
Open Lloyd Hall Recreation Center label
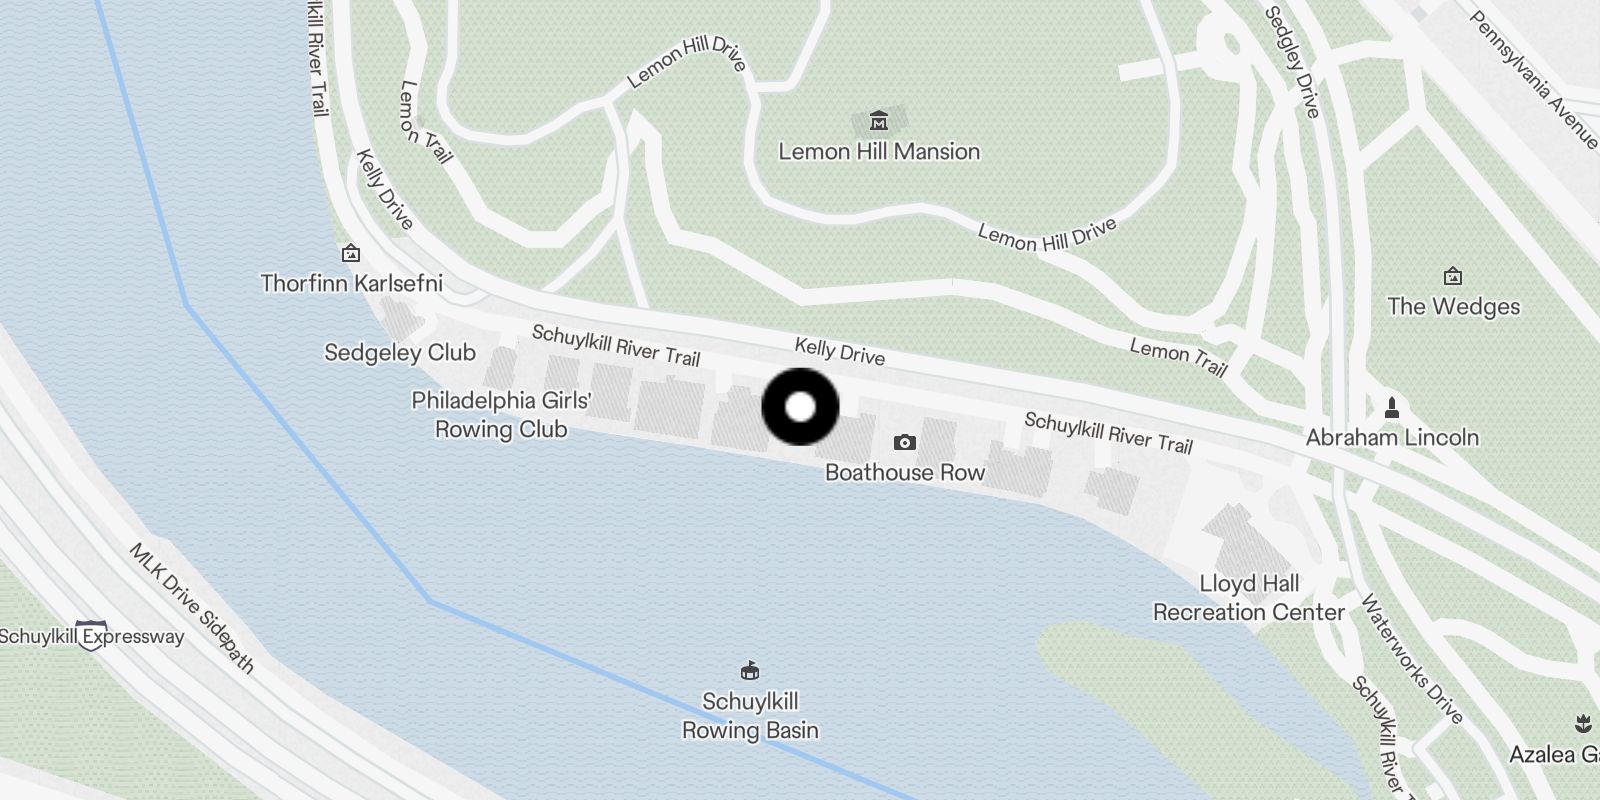tap(1249, 598)
